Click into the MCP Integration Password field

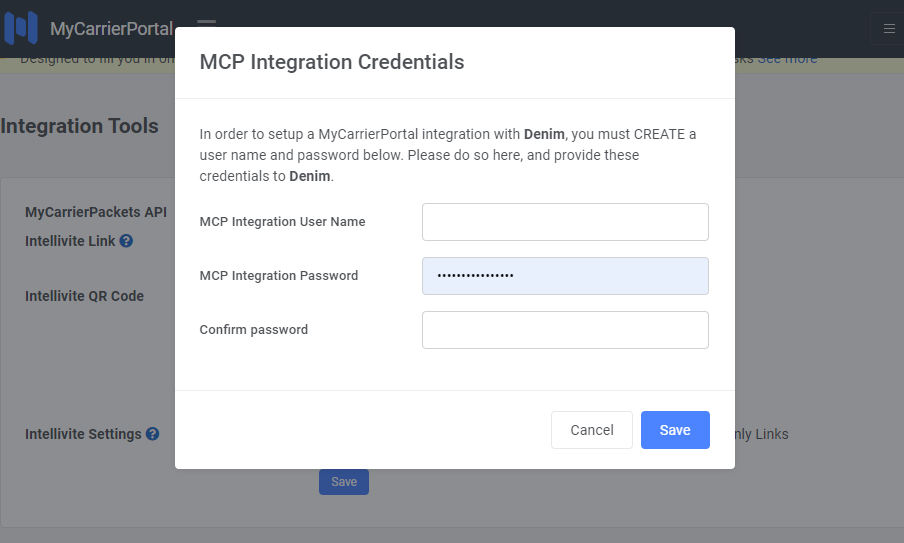tap(565, 276)
